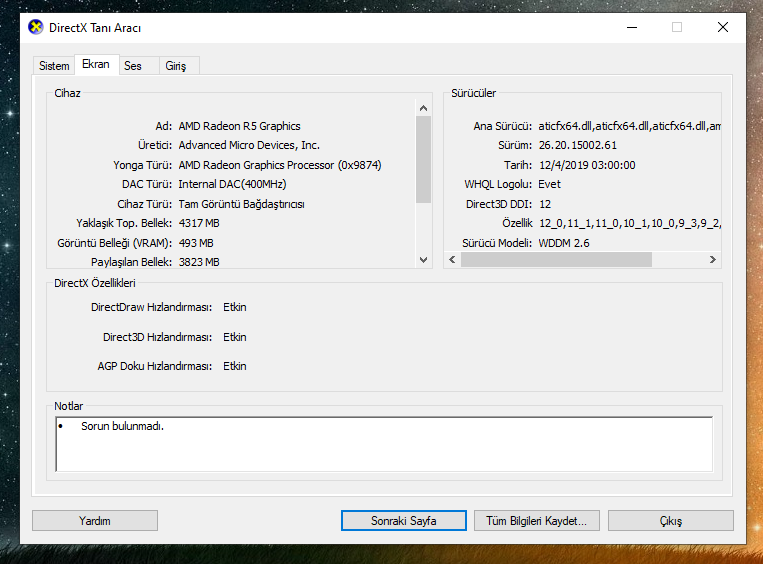Click the '493 MB' VRAM value
This screenshot has height=564, width=763.
196,243
